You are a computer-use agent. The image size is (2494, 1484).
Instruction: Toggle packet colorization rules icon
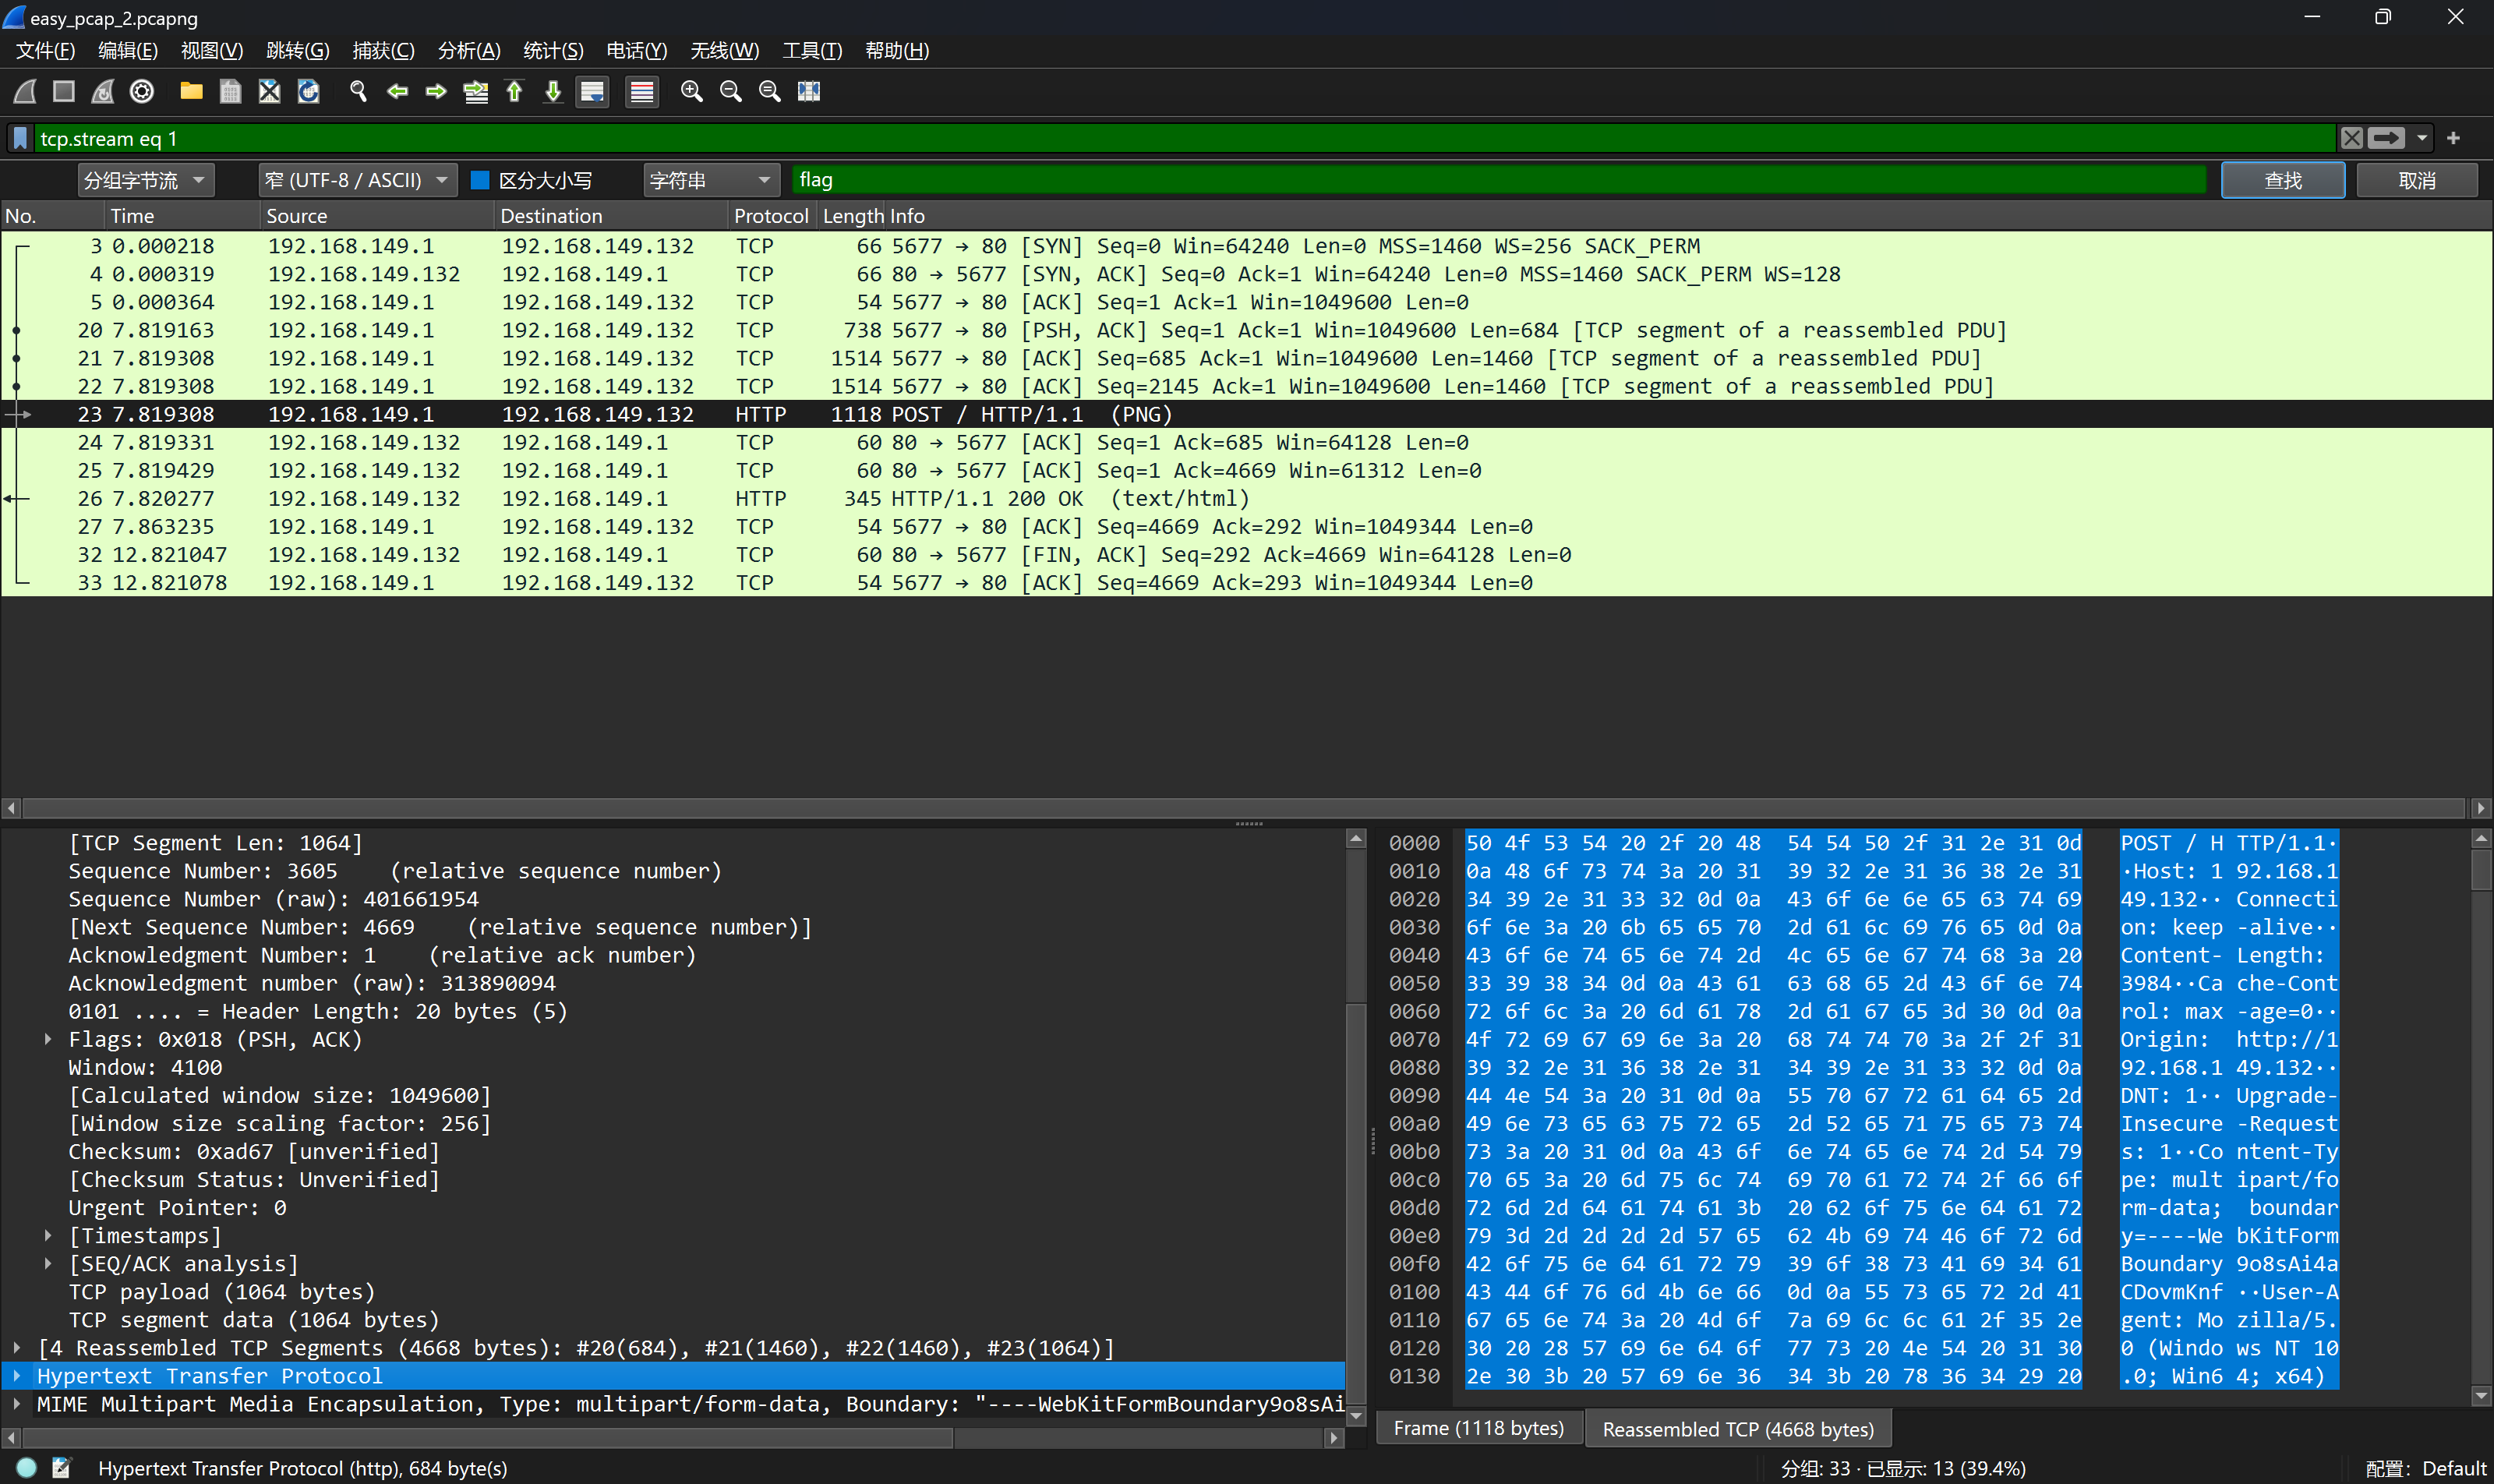(x=642, y=91)
